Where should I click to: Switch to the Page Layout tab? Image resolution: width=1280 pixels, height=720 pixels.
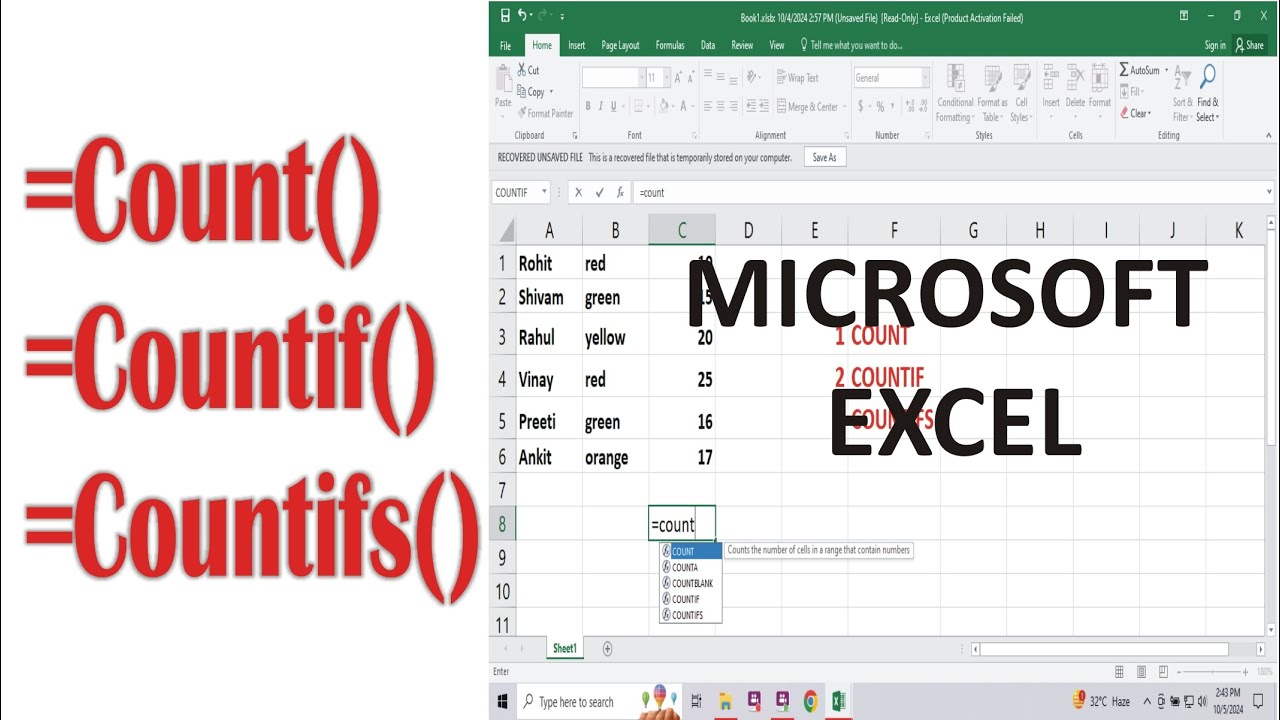(x=620, y=45)
